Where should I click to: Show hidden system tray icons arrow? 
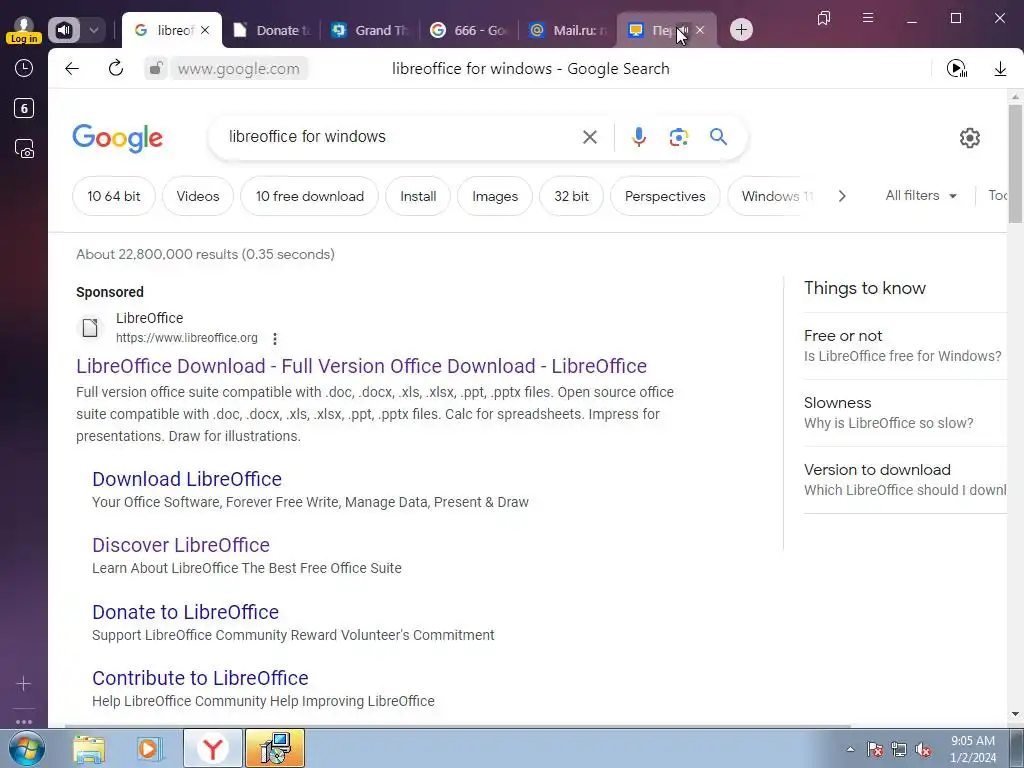click(850, 749)
